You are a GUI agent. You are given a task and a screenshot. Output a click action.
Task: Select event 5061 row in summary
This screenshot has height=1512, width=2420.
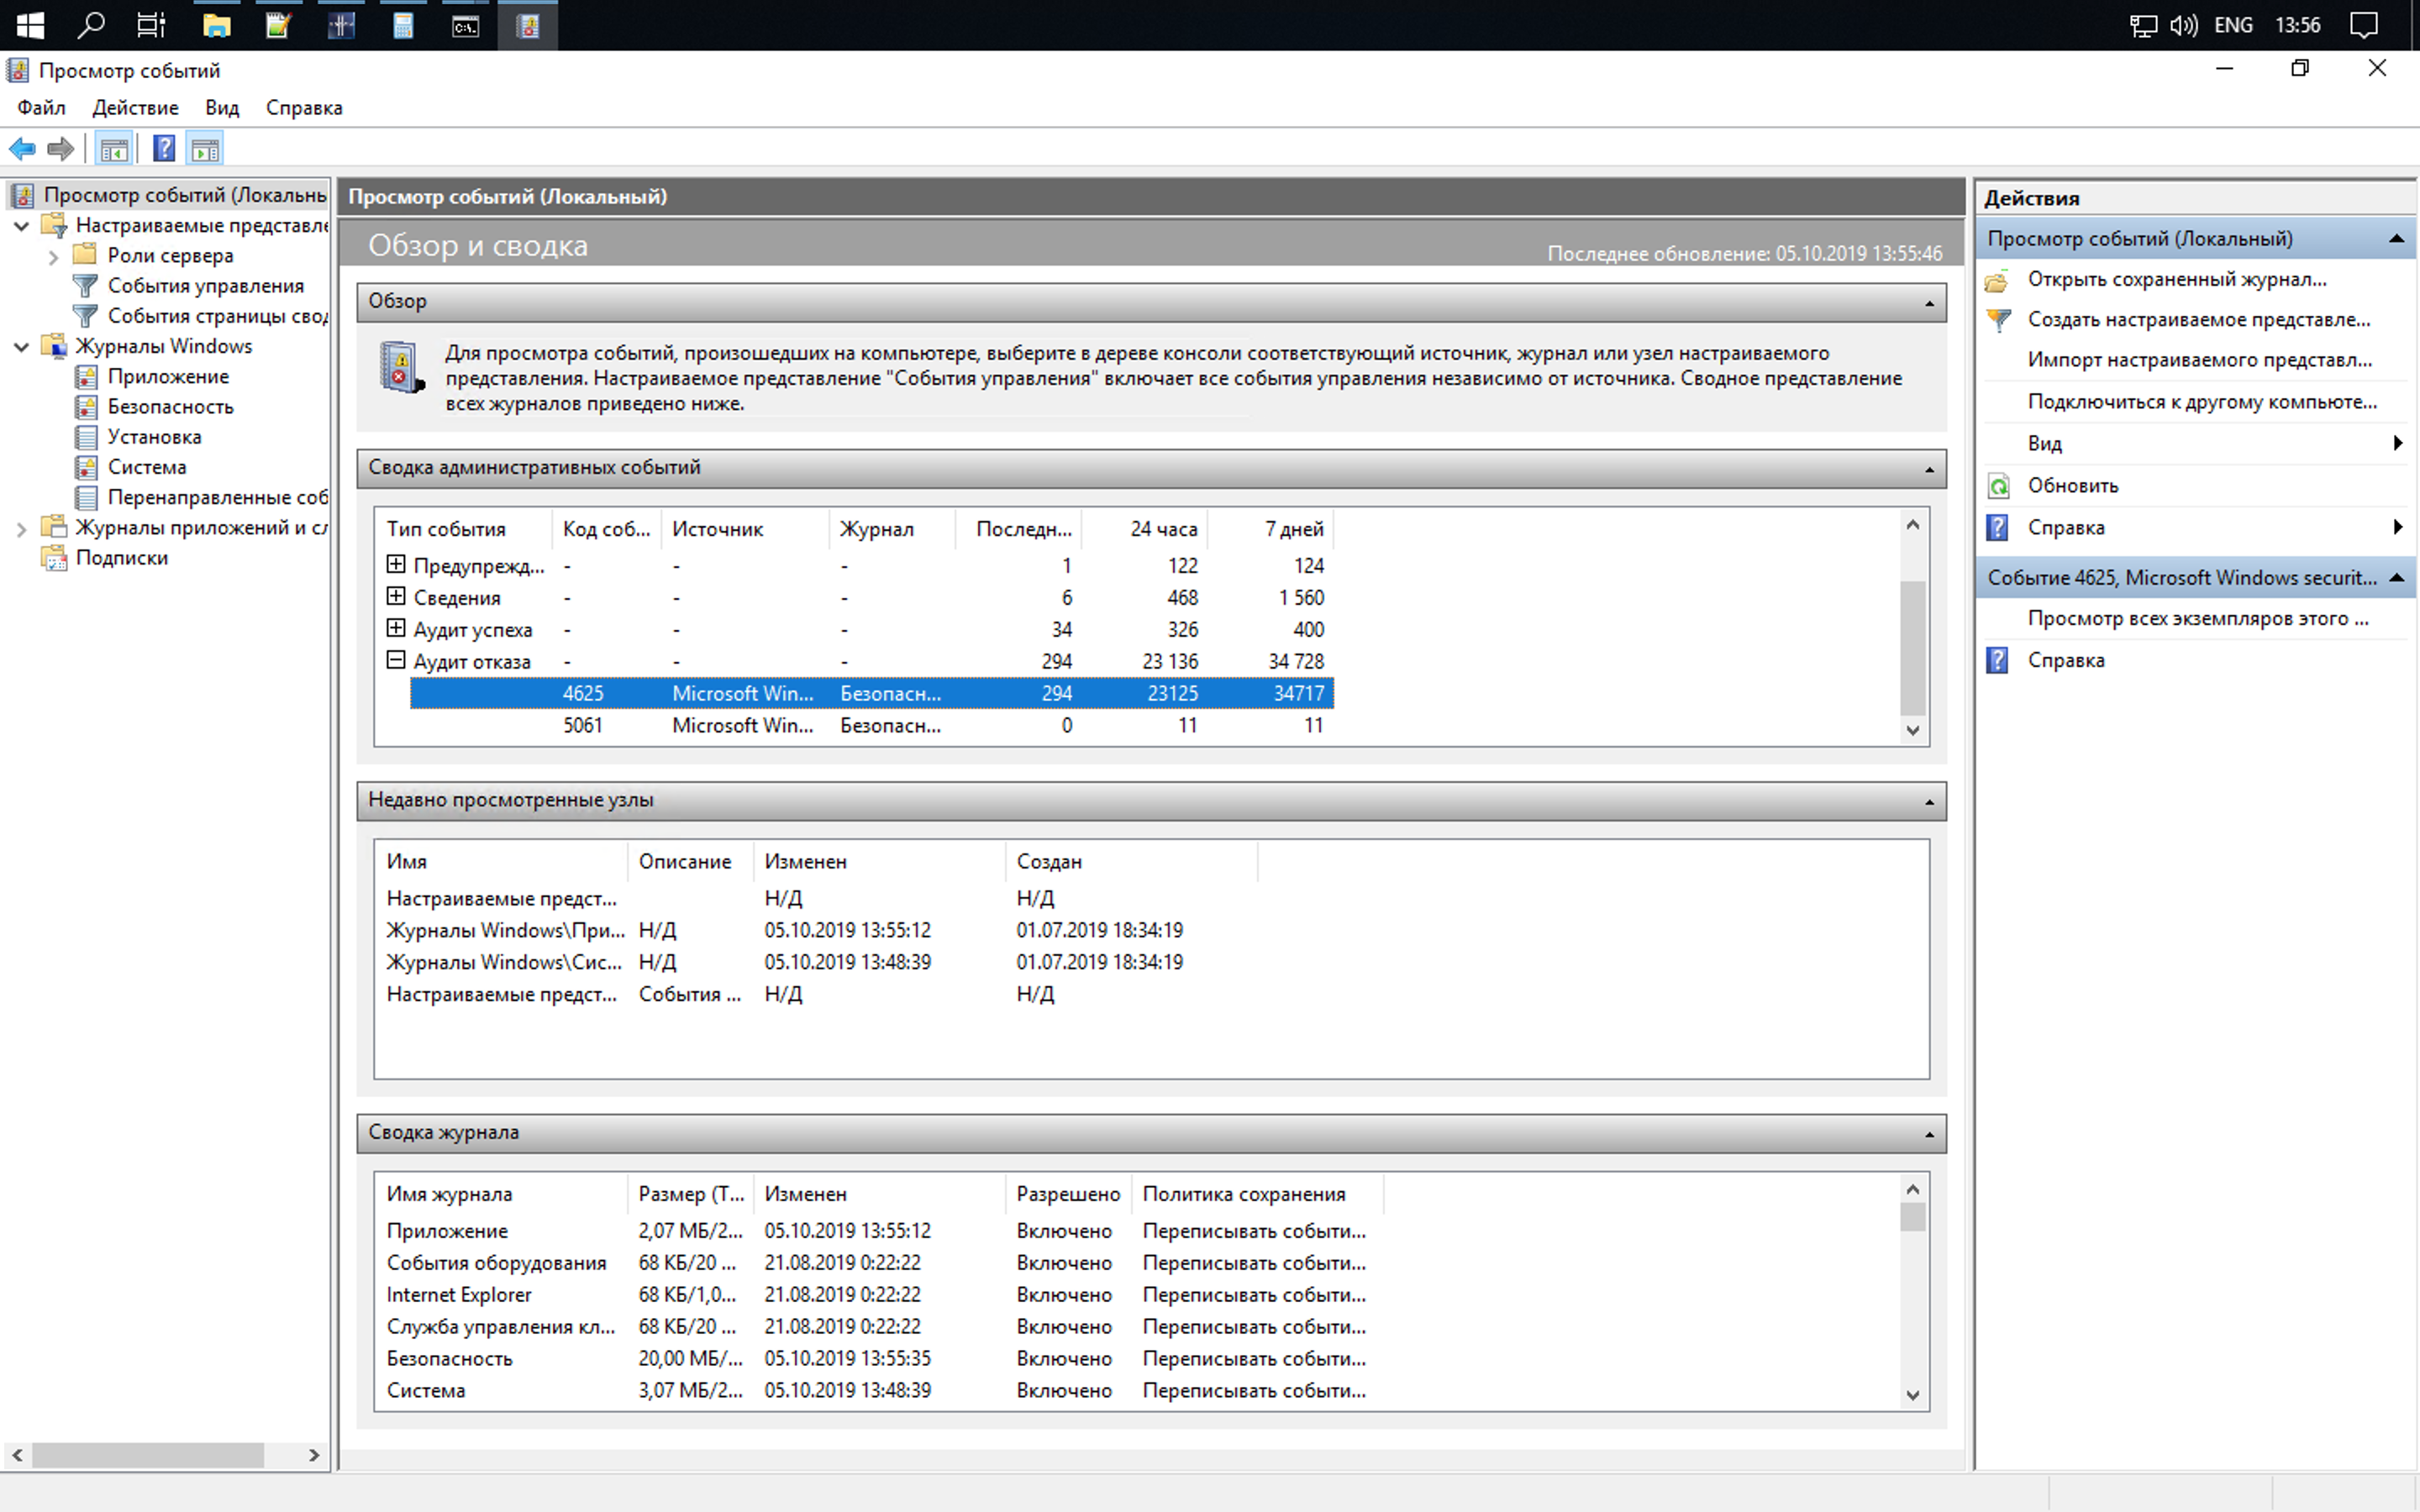coord(871,725)
